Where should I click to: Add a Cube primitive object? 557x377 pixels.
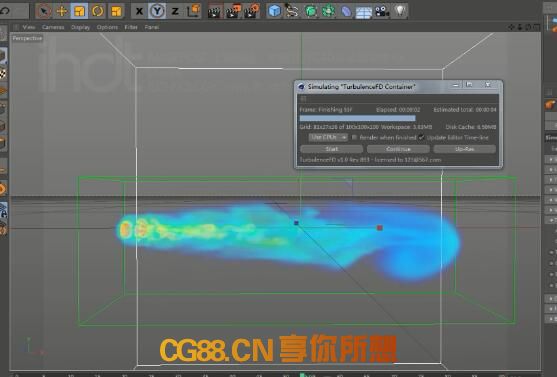click(274, 11)
